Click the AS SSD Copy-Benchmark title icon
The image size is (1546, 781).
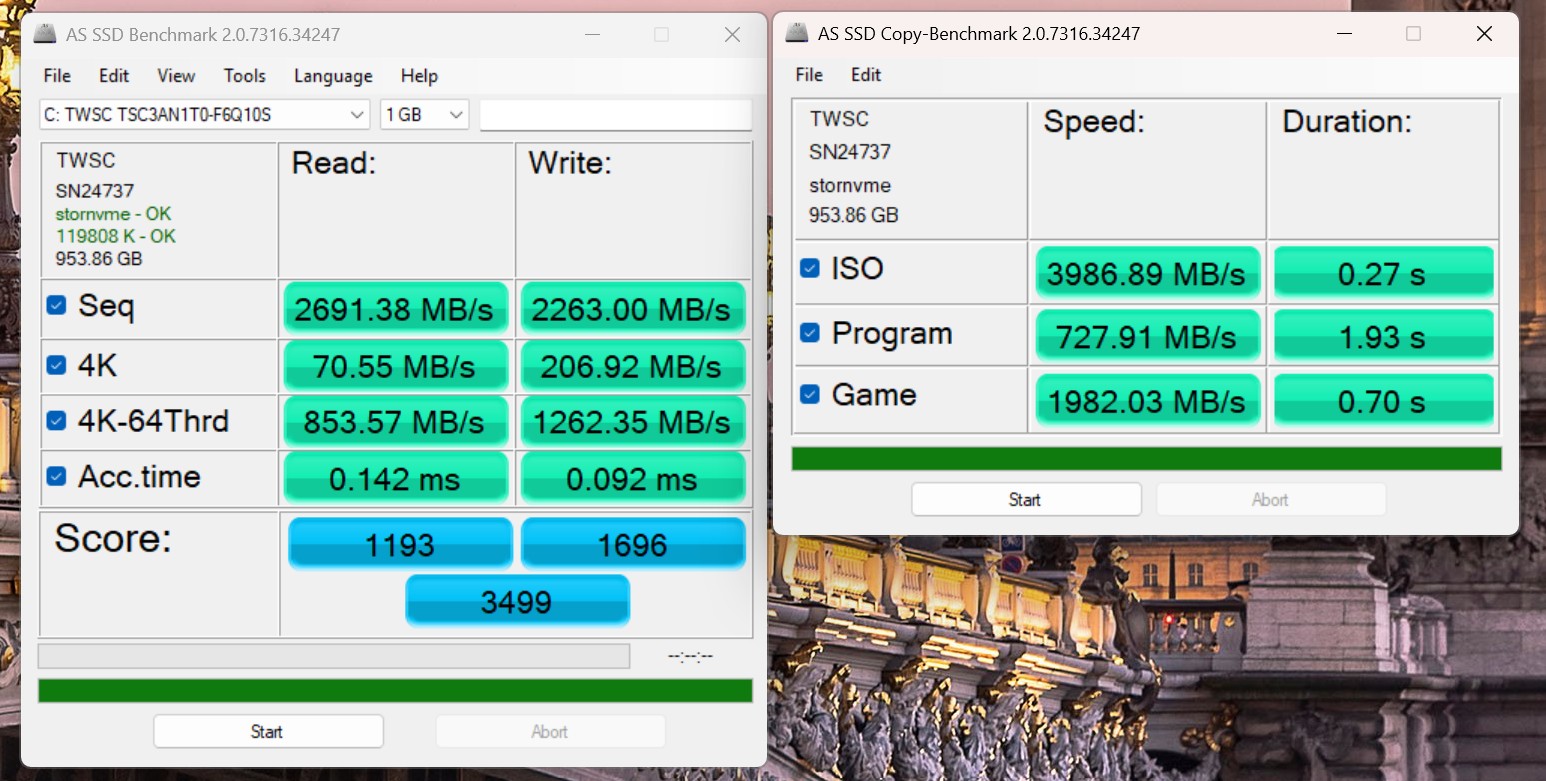pos(796,33)
